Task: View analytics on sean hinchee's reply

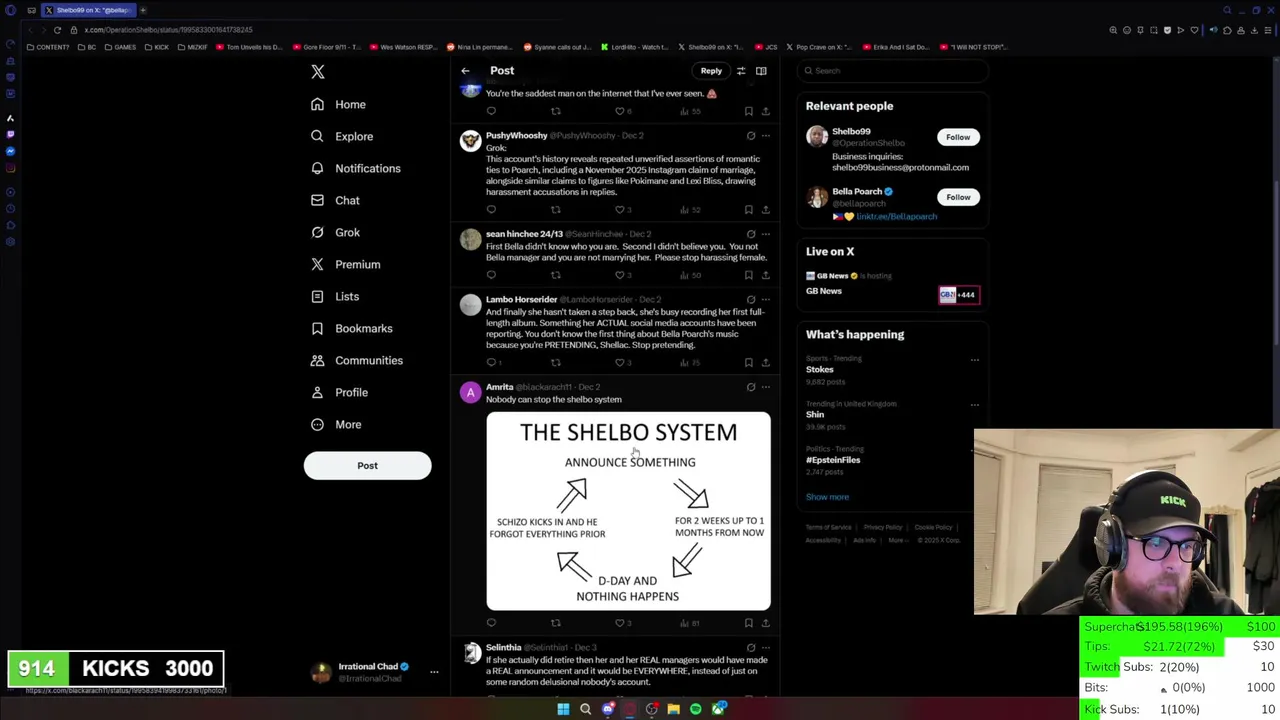Action: (x=690, y=275)
